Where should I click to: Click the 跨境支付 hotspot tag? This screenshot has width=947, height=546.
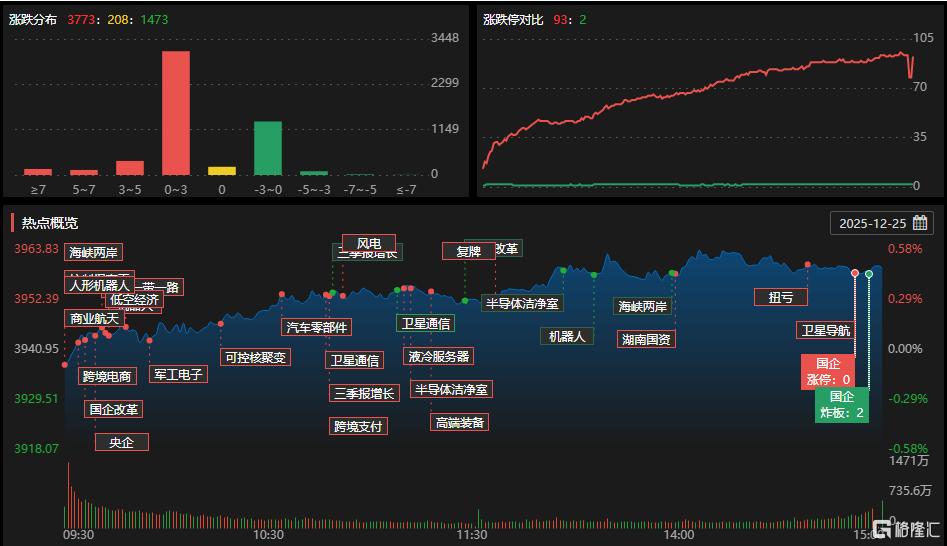pos(358,426)
